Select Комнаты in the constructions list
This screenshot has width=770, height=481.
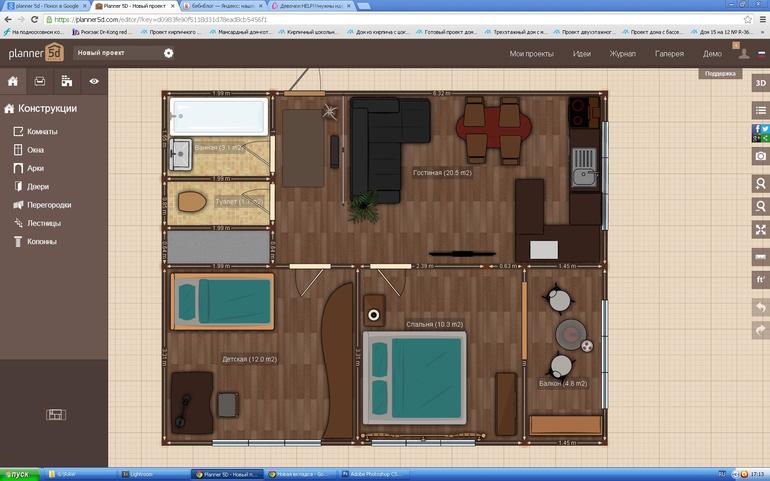pos(42,131)
